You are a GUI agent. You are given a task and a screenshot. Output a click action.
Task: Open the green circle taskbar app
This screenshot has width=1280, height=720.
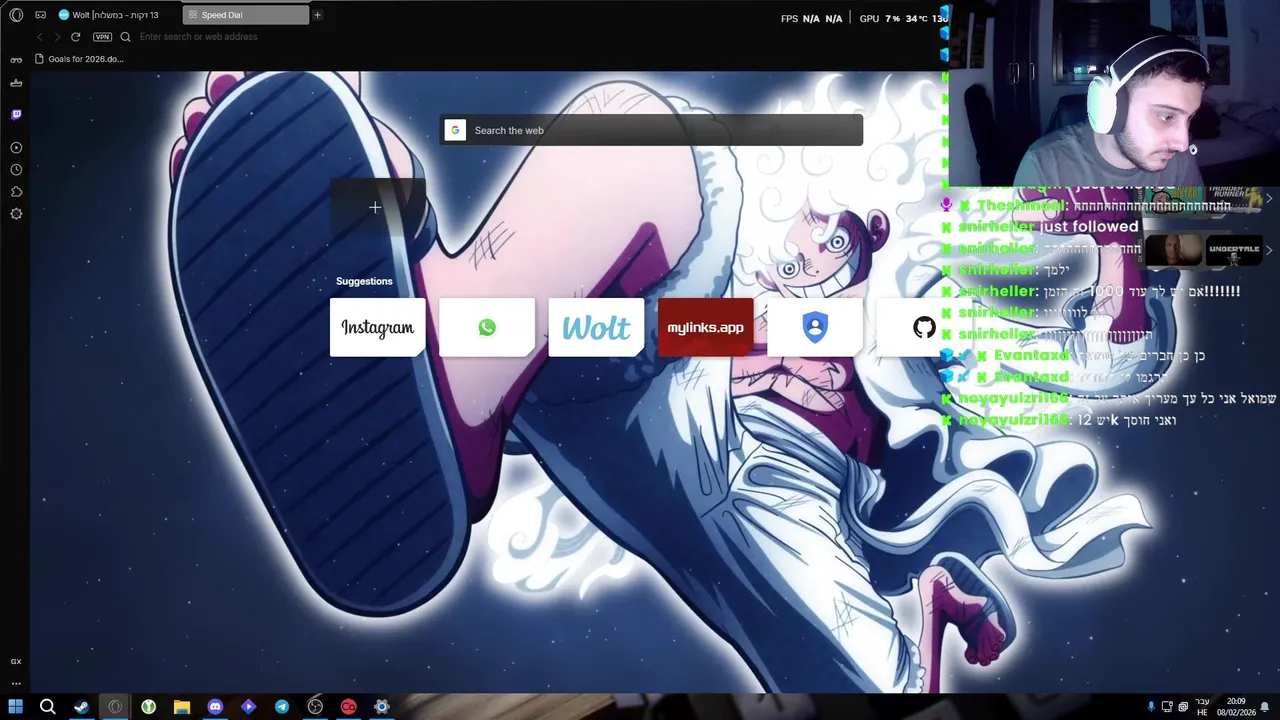tap(148, 706)
